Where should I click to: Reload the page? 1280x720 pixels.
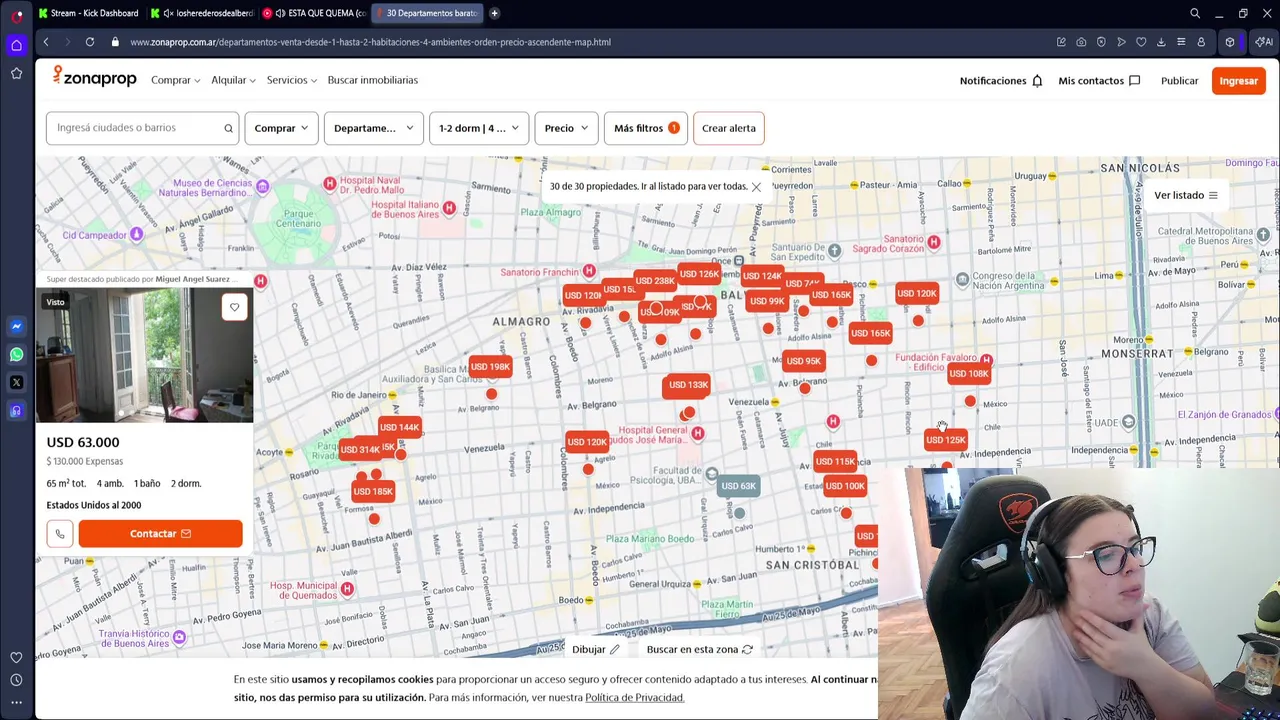coord(90,42)
